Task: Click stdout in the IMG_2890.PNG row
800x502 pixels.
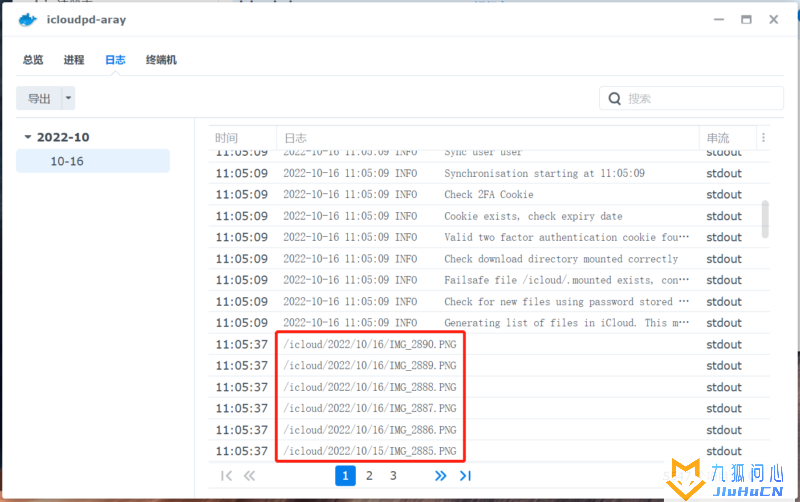Action: click(x=723, y=345)
